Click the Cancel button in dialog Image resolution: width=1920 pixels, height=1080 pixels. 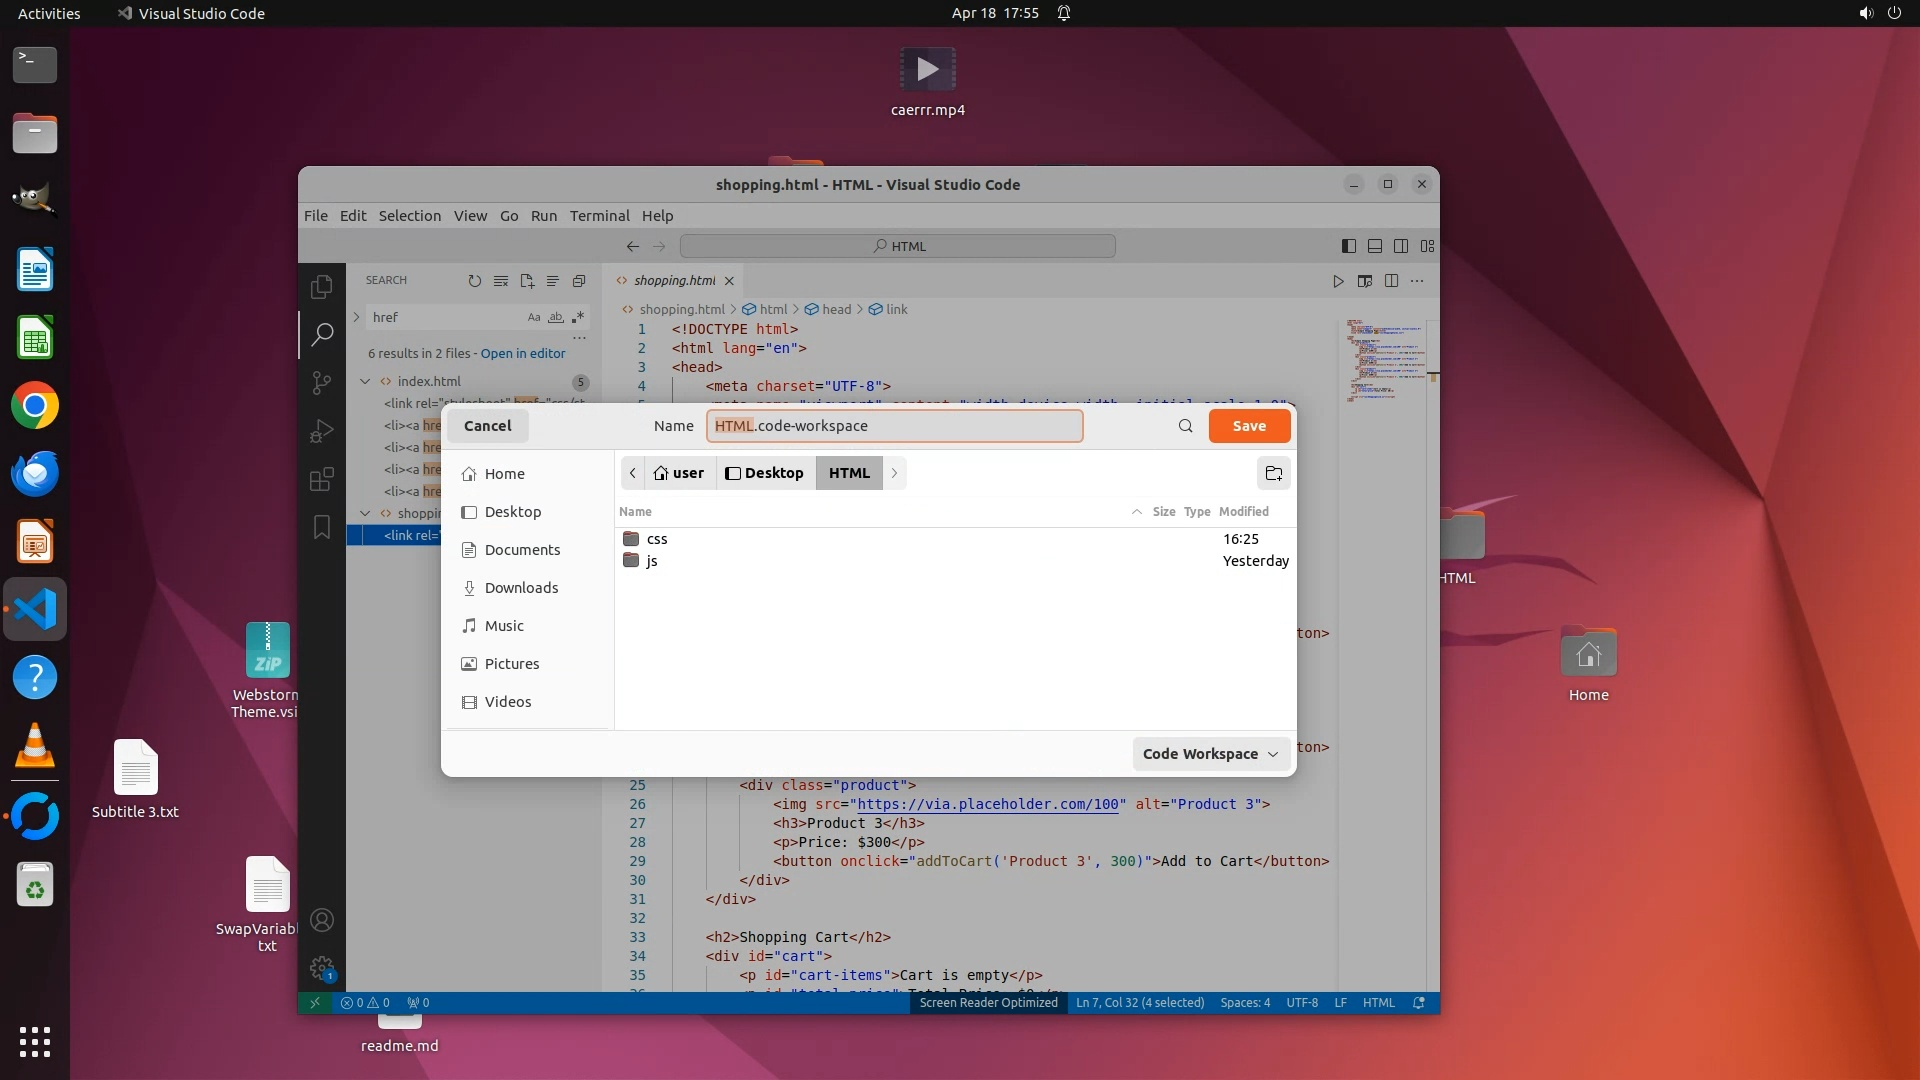(487, 426)
